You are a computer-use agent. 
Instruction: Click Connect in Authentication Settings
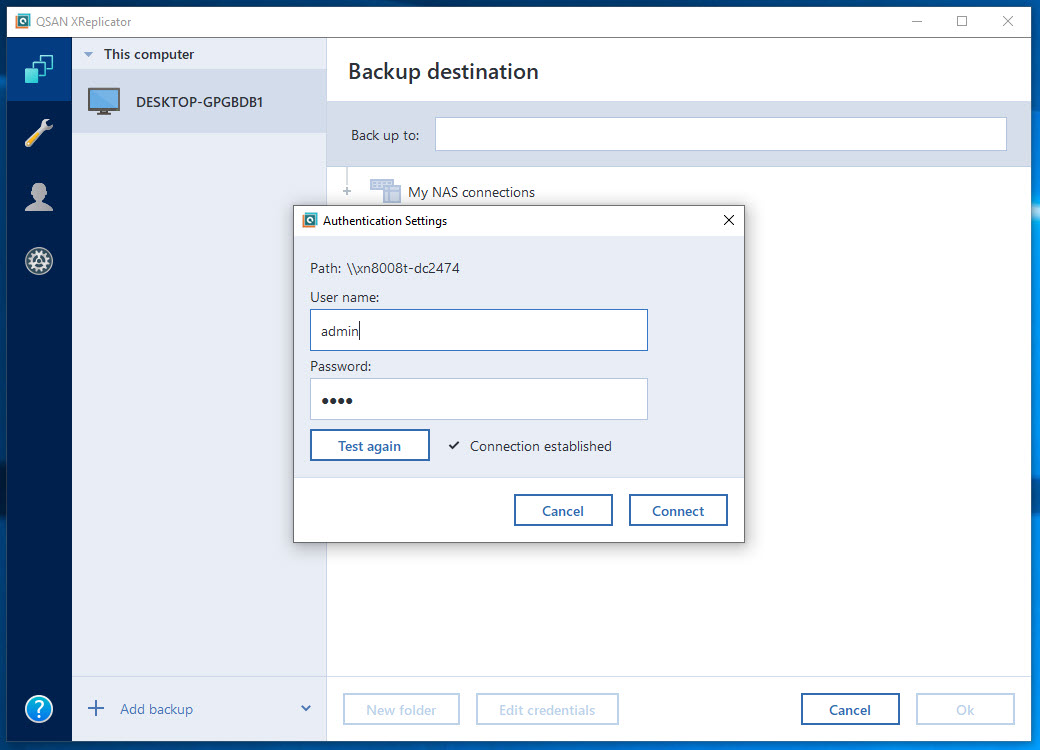click(x=678, y=511)
